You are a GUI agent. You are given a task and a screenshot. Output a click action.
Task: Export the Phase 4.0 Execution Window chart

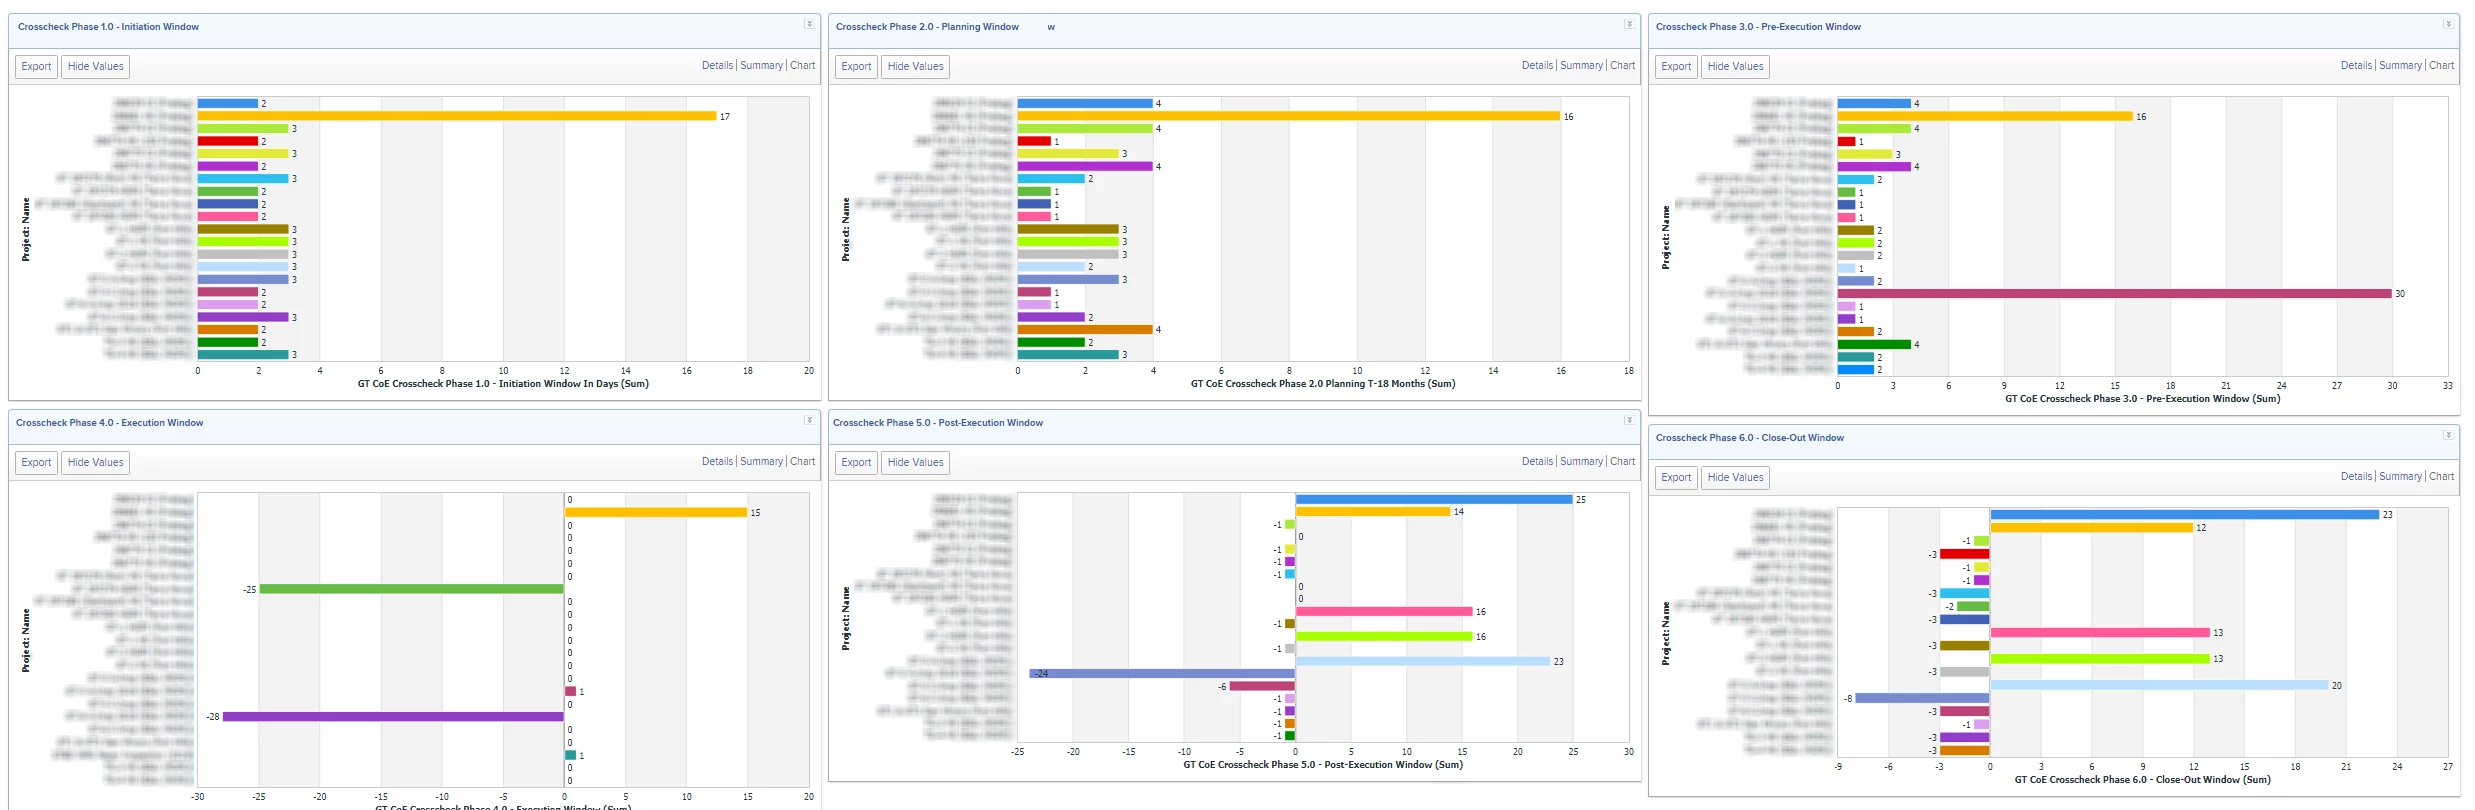point(36,463)
